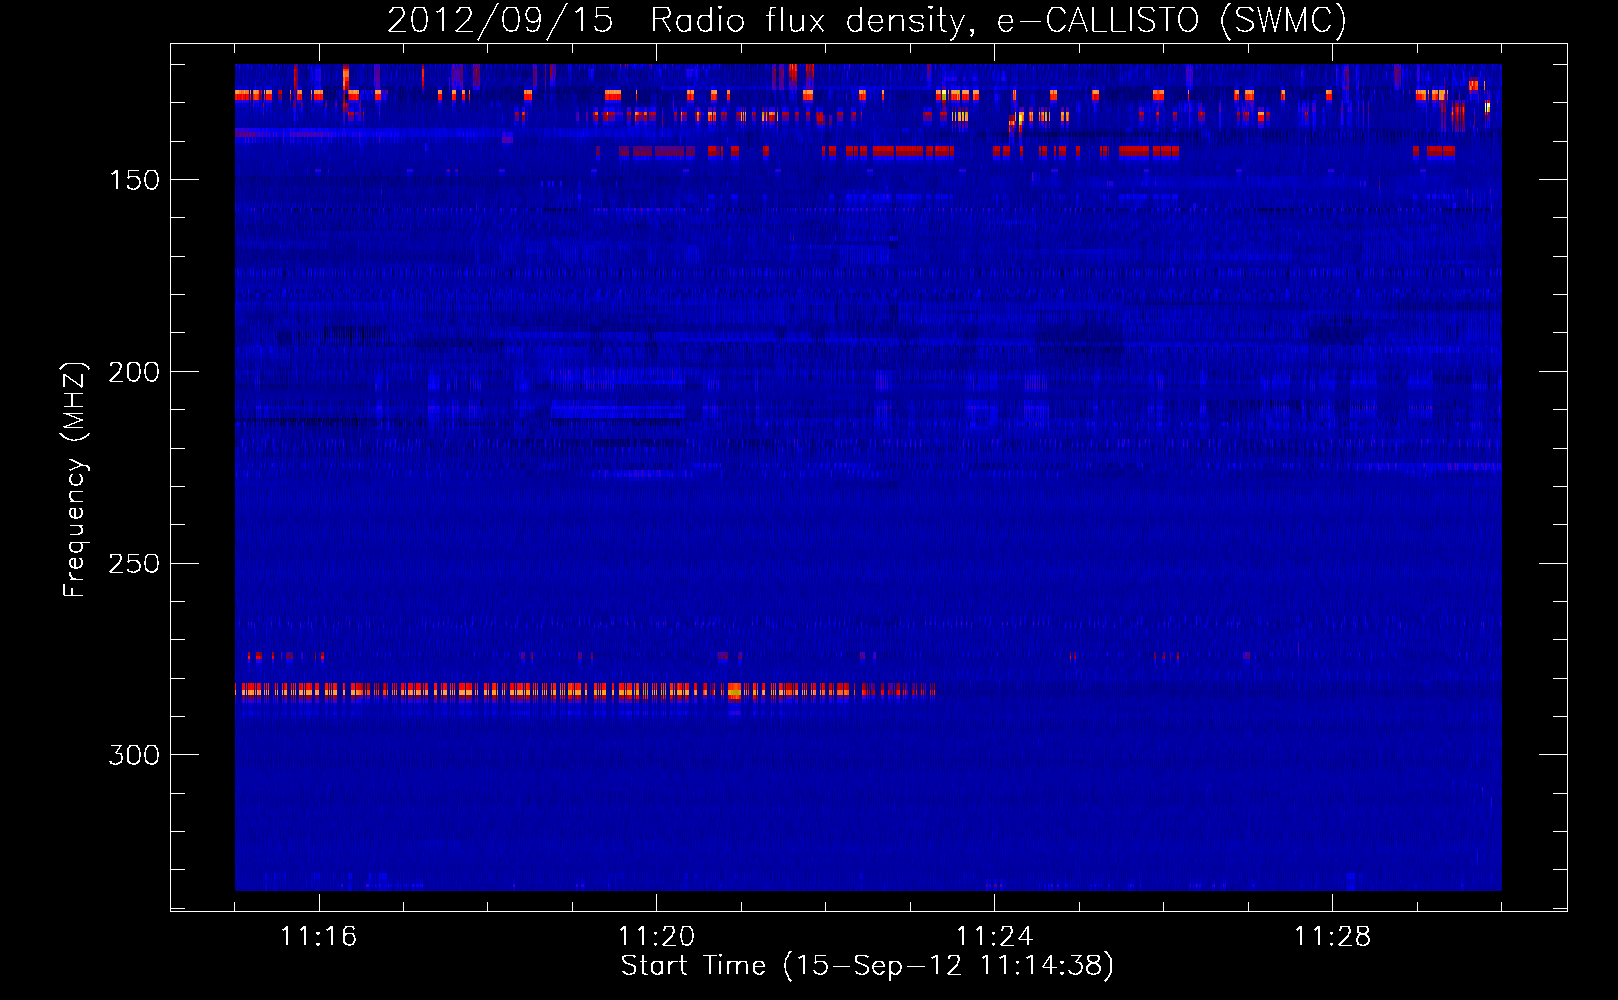Click the 'Frequency (MHZ)' y-axis label

click(75, 479)
